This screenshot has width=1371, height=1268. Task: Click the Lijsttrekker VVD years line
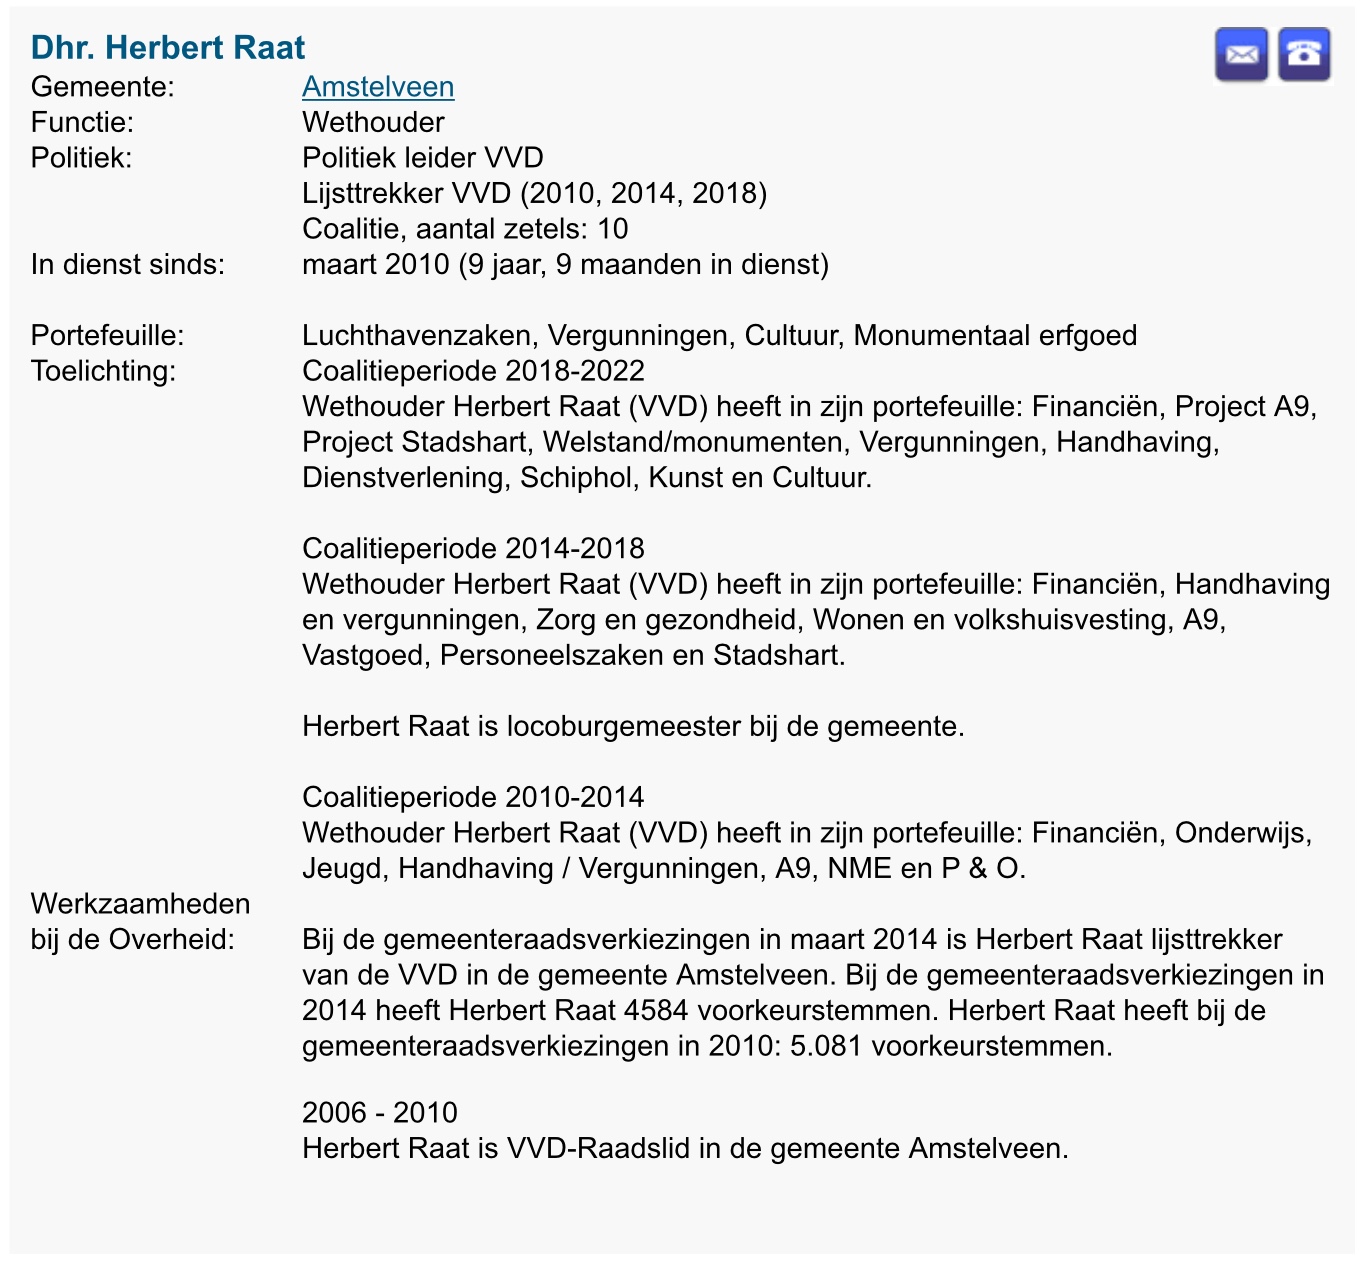(534, 193)
